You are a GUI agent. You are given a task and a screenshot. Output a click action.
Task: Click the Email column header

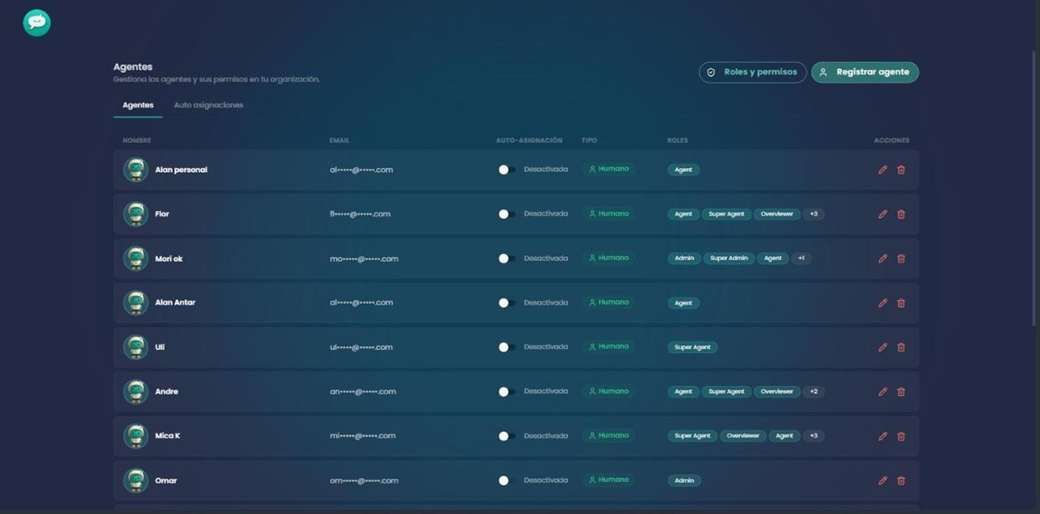(340, 141)
